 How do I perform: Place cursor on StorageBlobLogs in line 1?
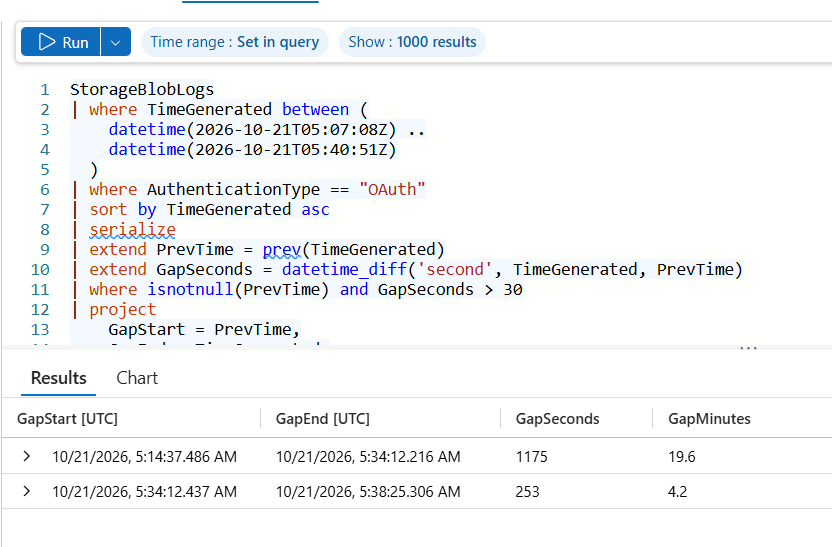pyautogui.click(x=142, y=89)
